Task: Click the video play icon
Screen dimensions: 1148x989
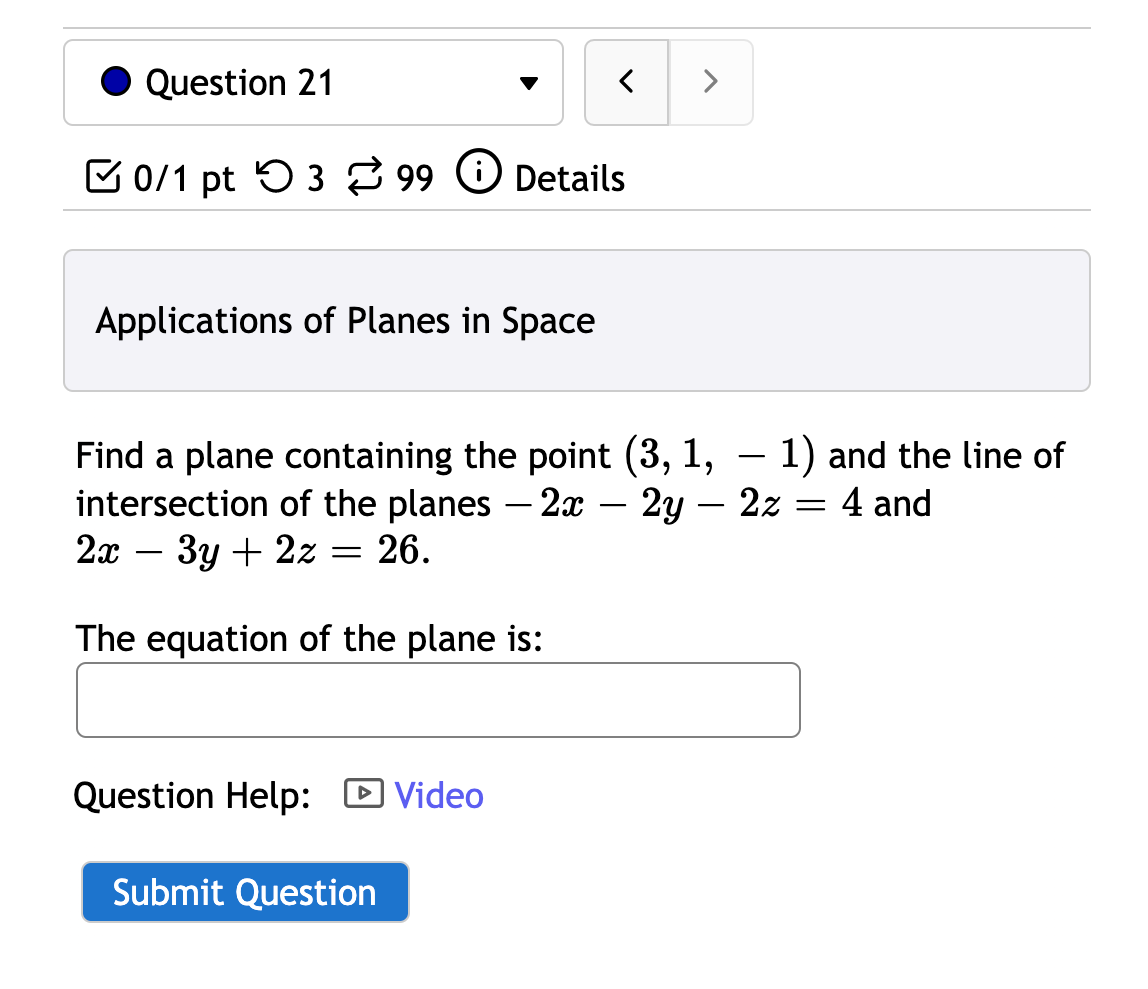Action: click(363, 793)
